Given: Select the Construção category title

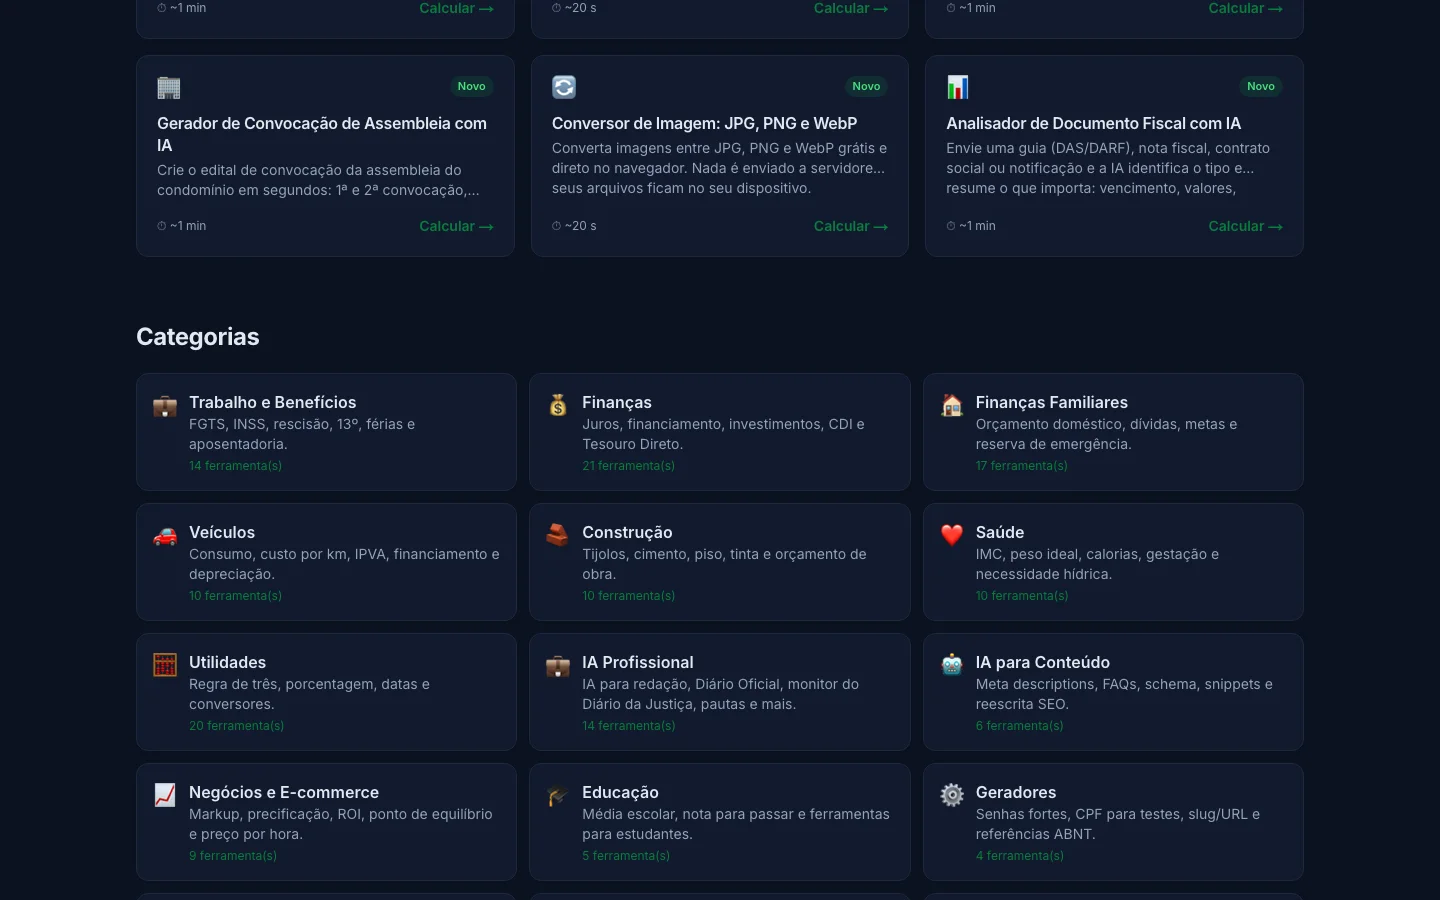Looking at the screenshot, I should pos(627,532).
